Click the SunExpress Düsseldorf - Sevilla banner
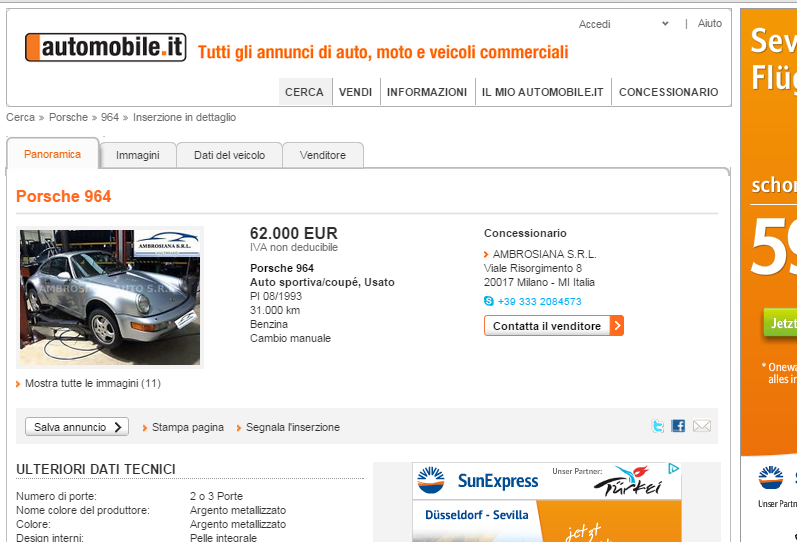 (547, 502)
